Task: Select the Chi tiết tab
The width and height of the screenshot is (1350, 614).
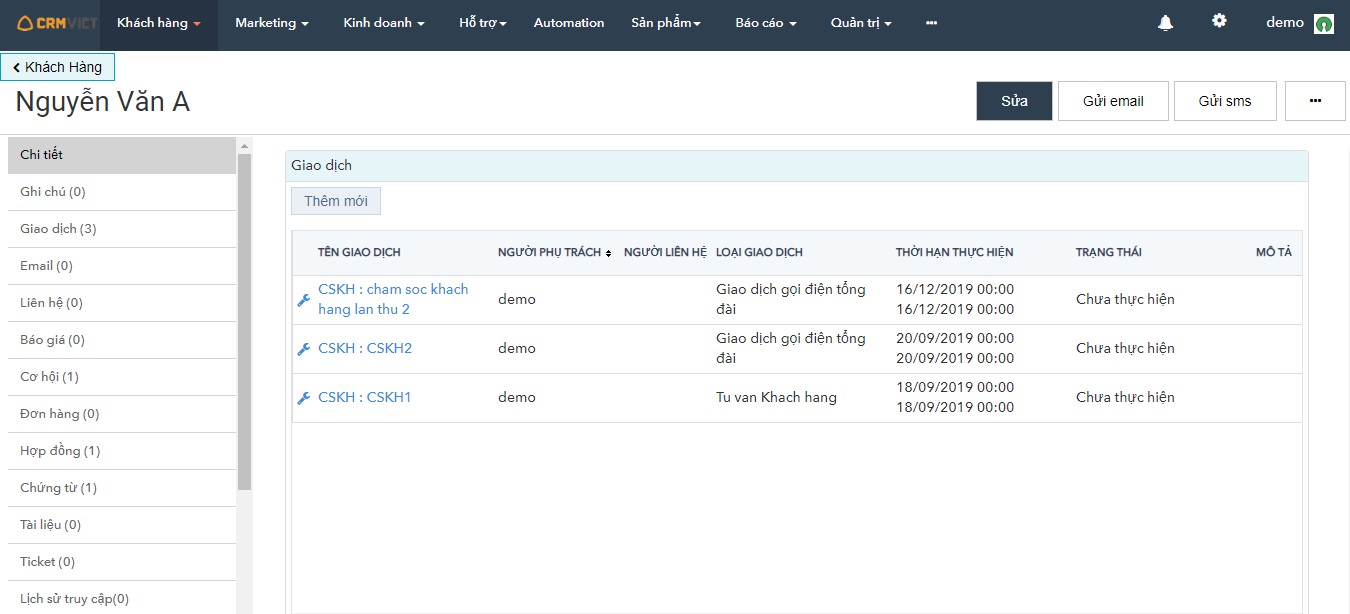Action: click(x=122, y=155)
